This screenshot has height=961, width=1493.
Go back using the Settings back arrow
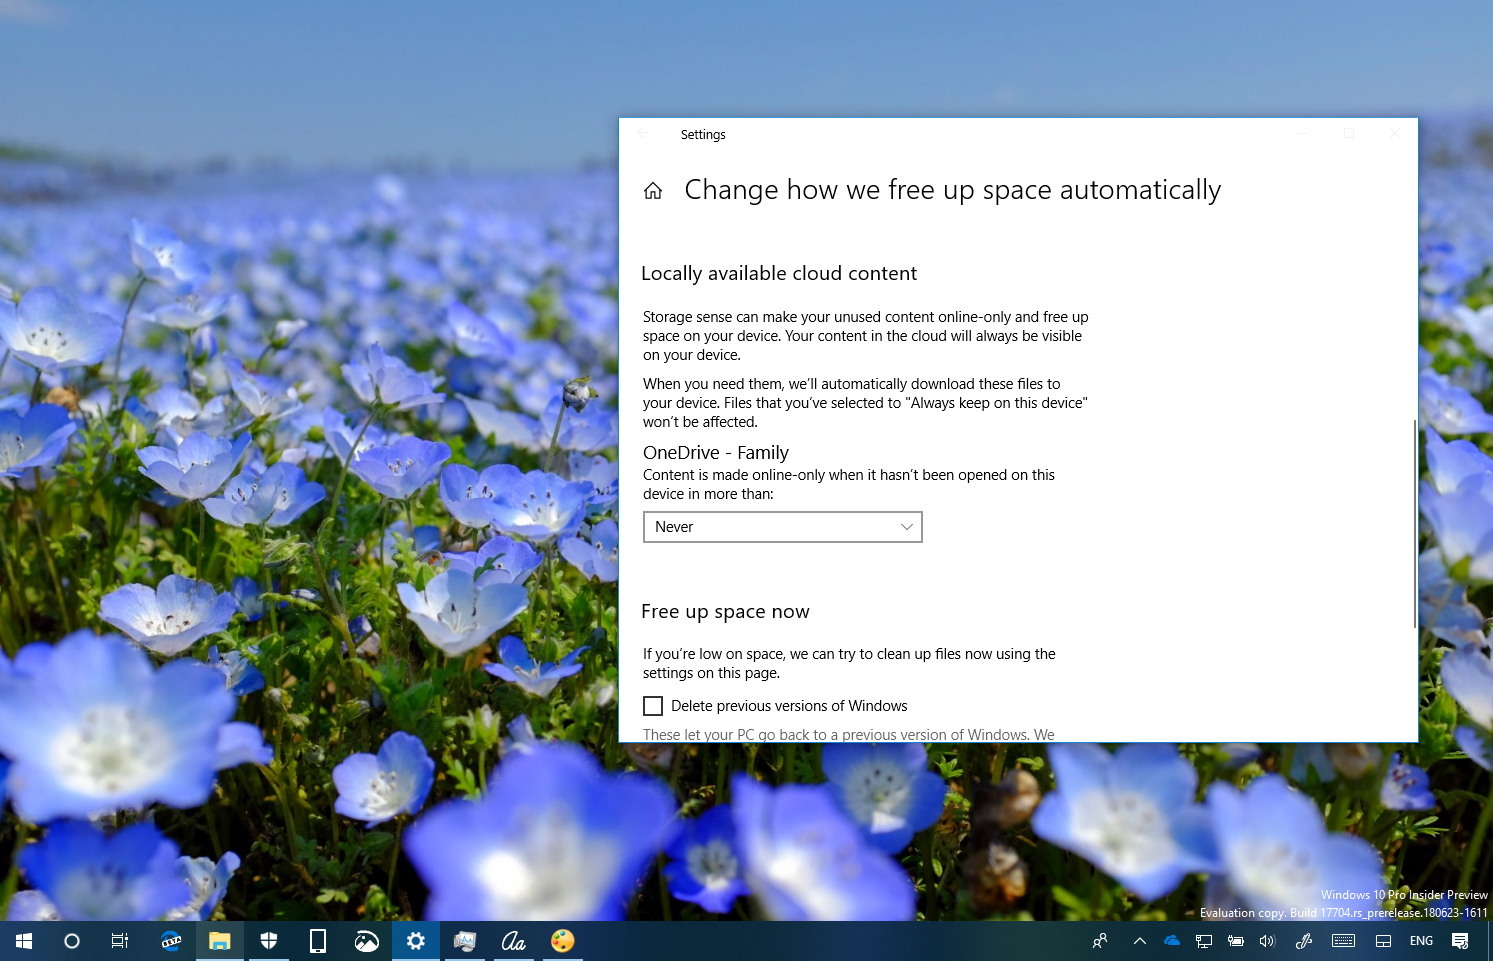643,133
